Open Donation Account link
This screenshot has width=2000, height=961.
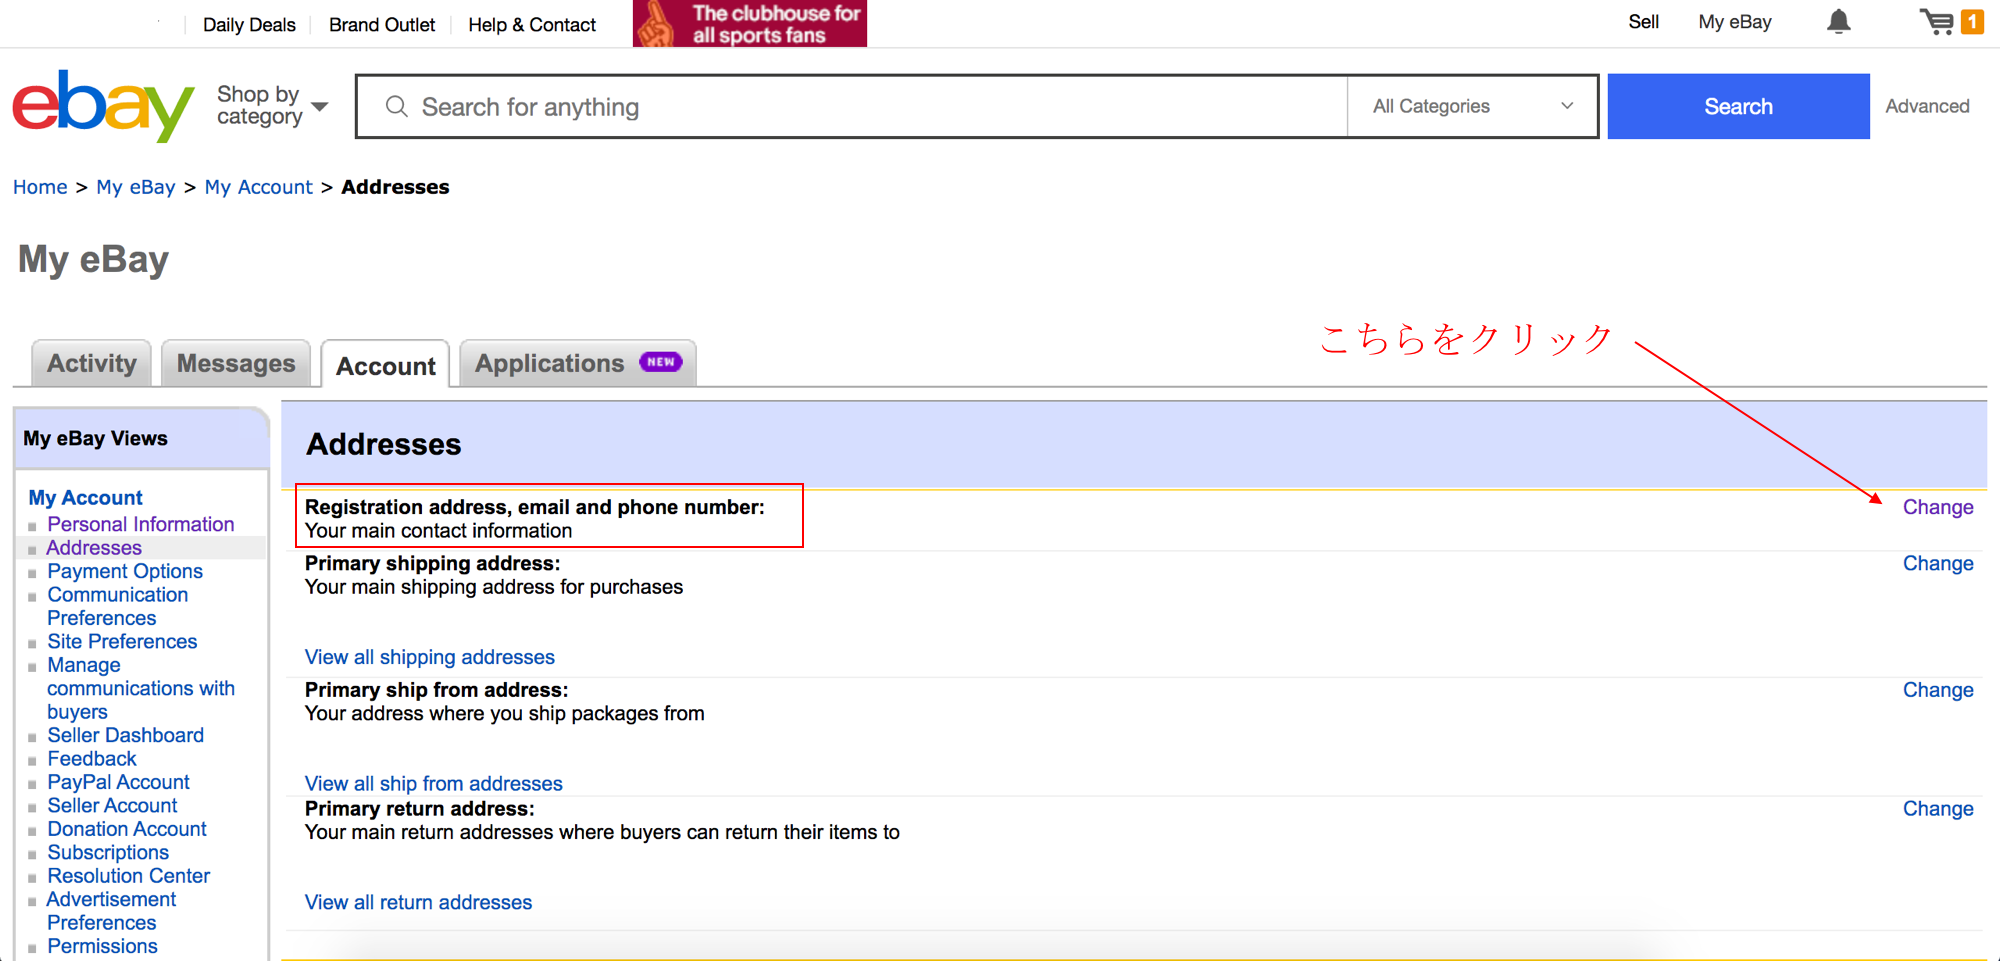[127, 829]
